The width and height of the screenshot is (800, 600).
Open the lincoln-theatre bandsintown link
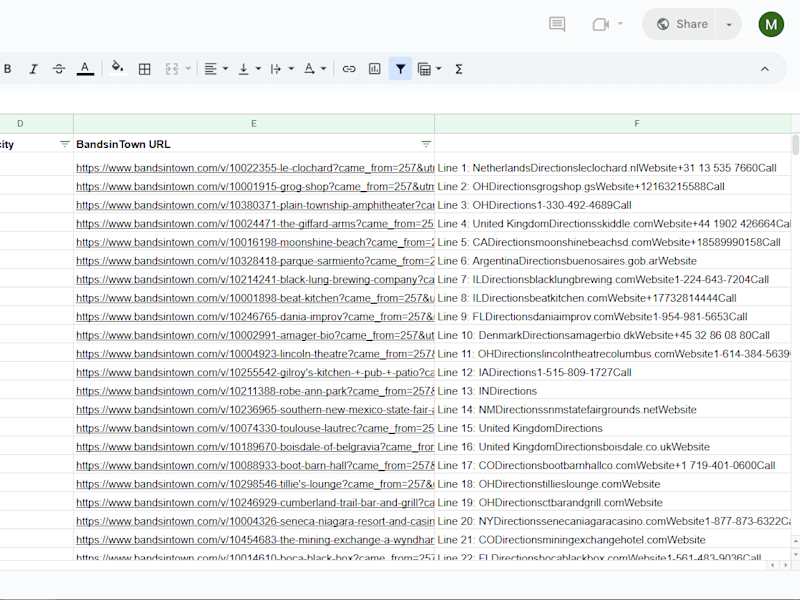tap(255, 354)
